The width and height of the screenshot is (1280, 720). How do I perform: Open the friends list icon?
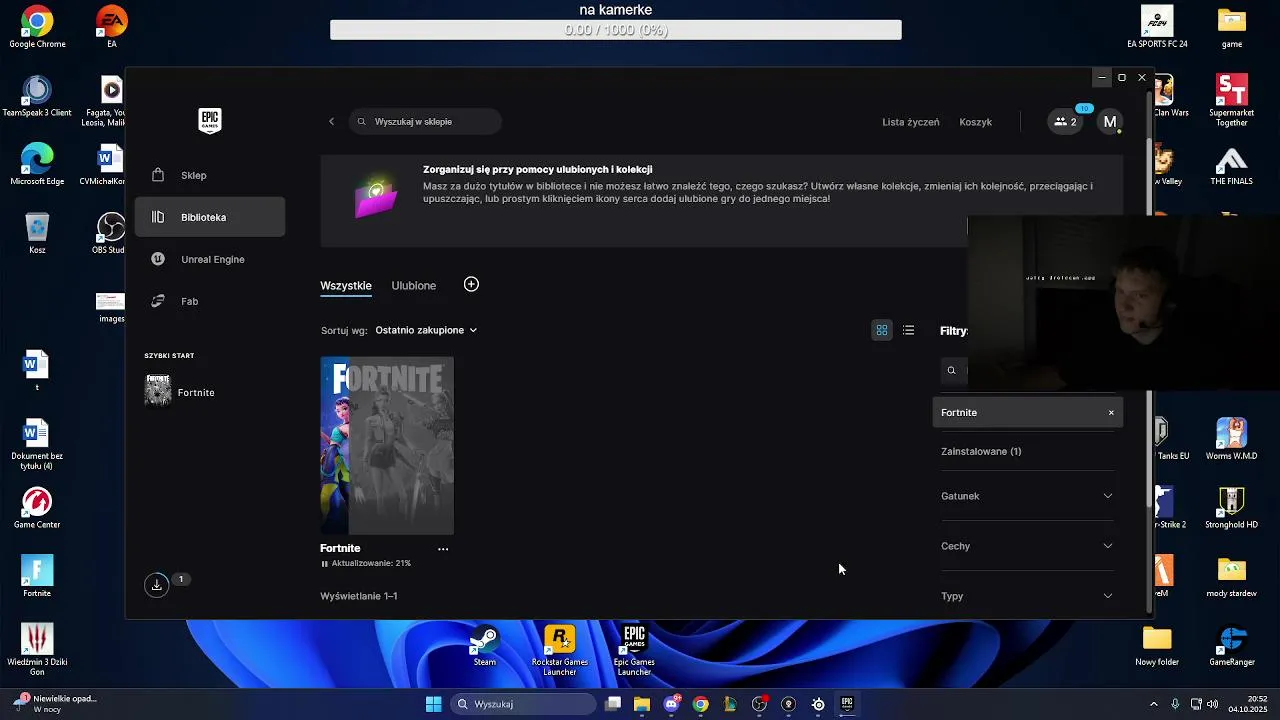(x=1065, y=122)
